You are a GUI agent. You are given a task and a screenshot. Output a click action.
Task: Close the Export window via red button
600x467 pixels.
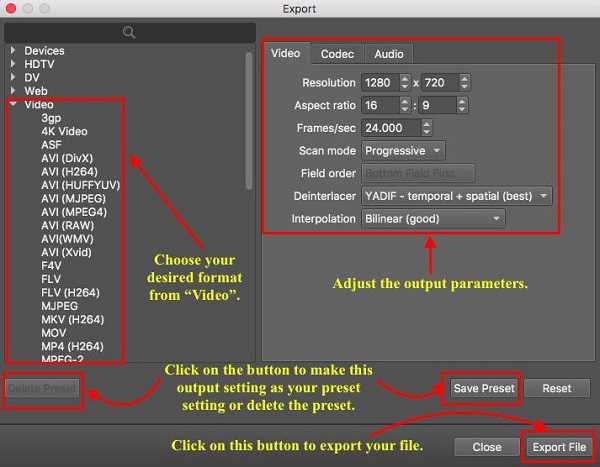[x=11, y=8]
